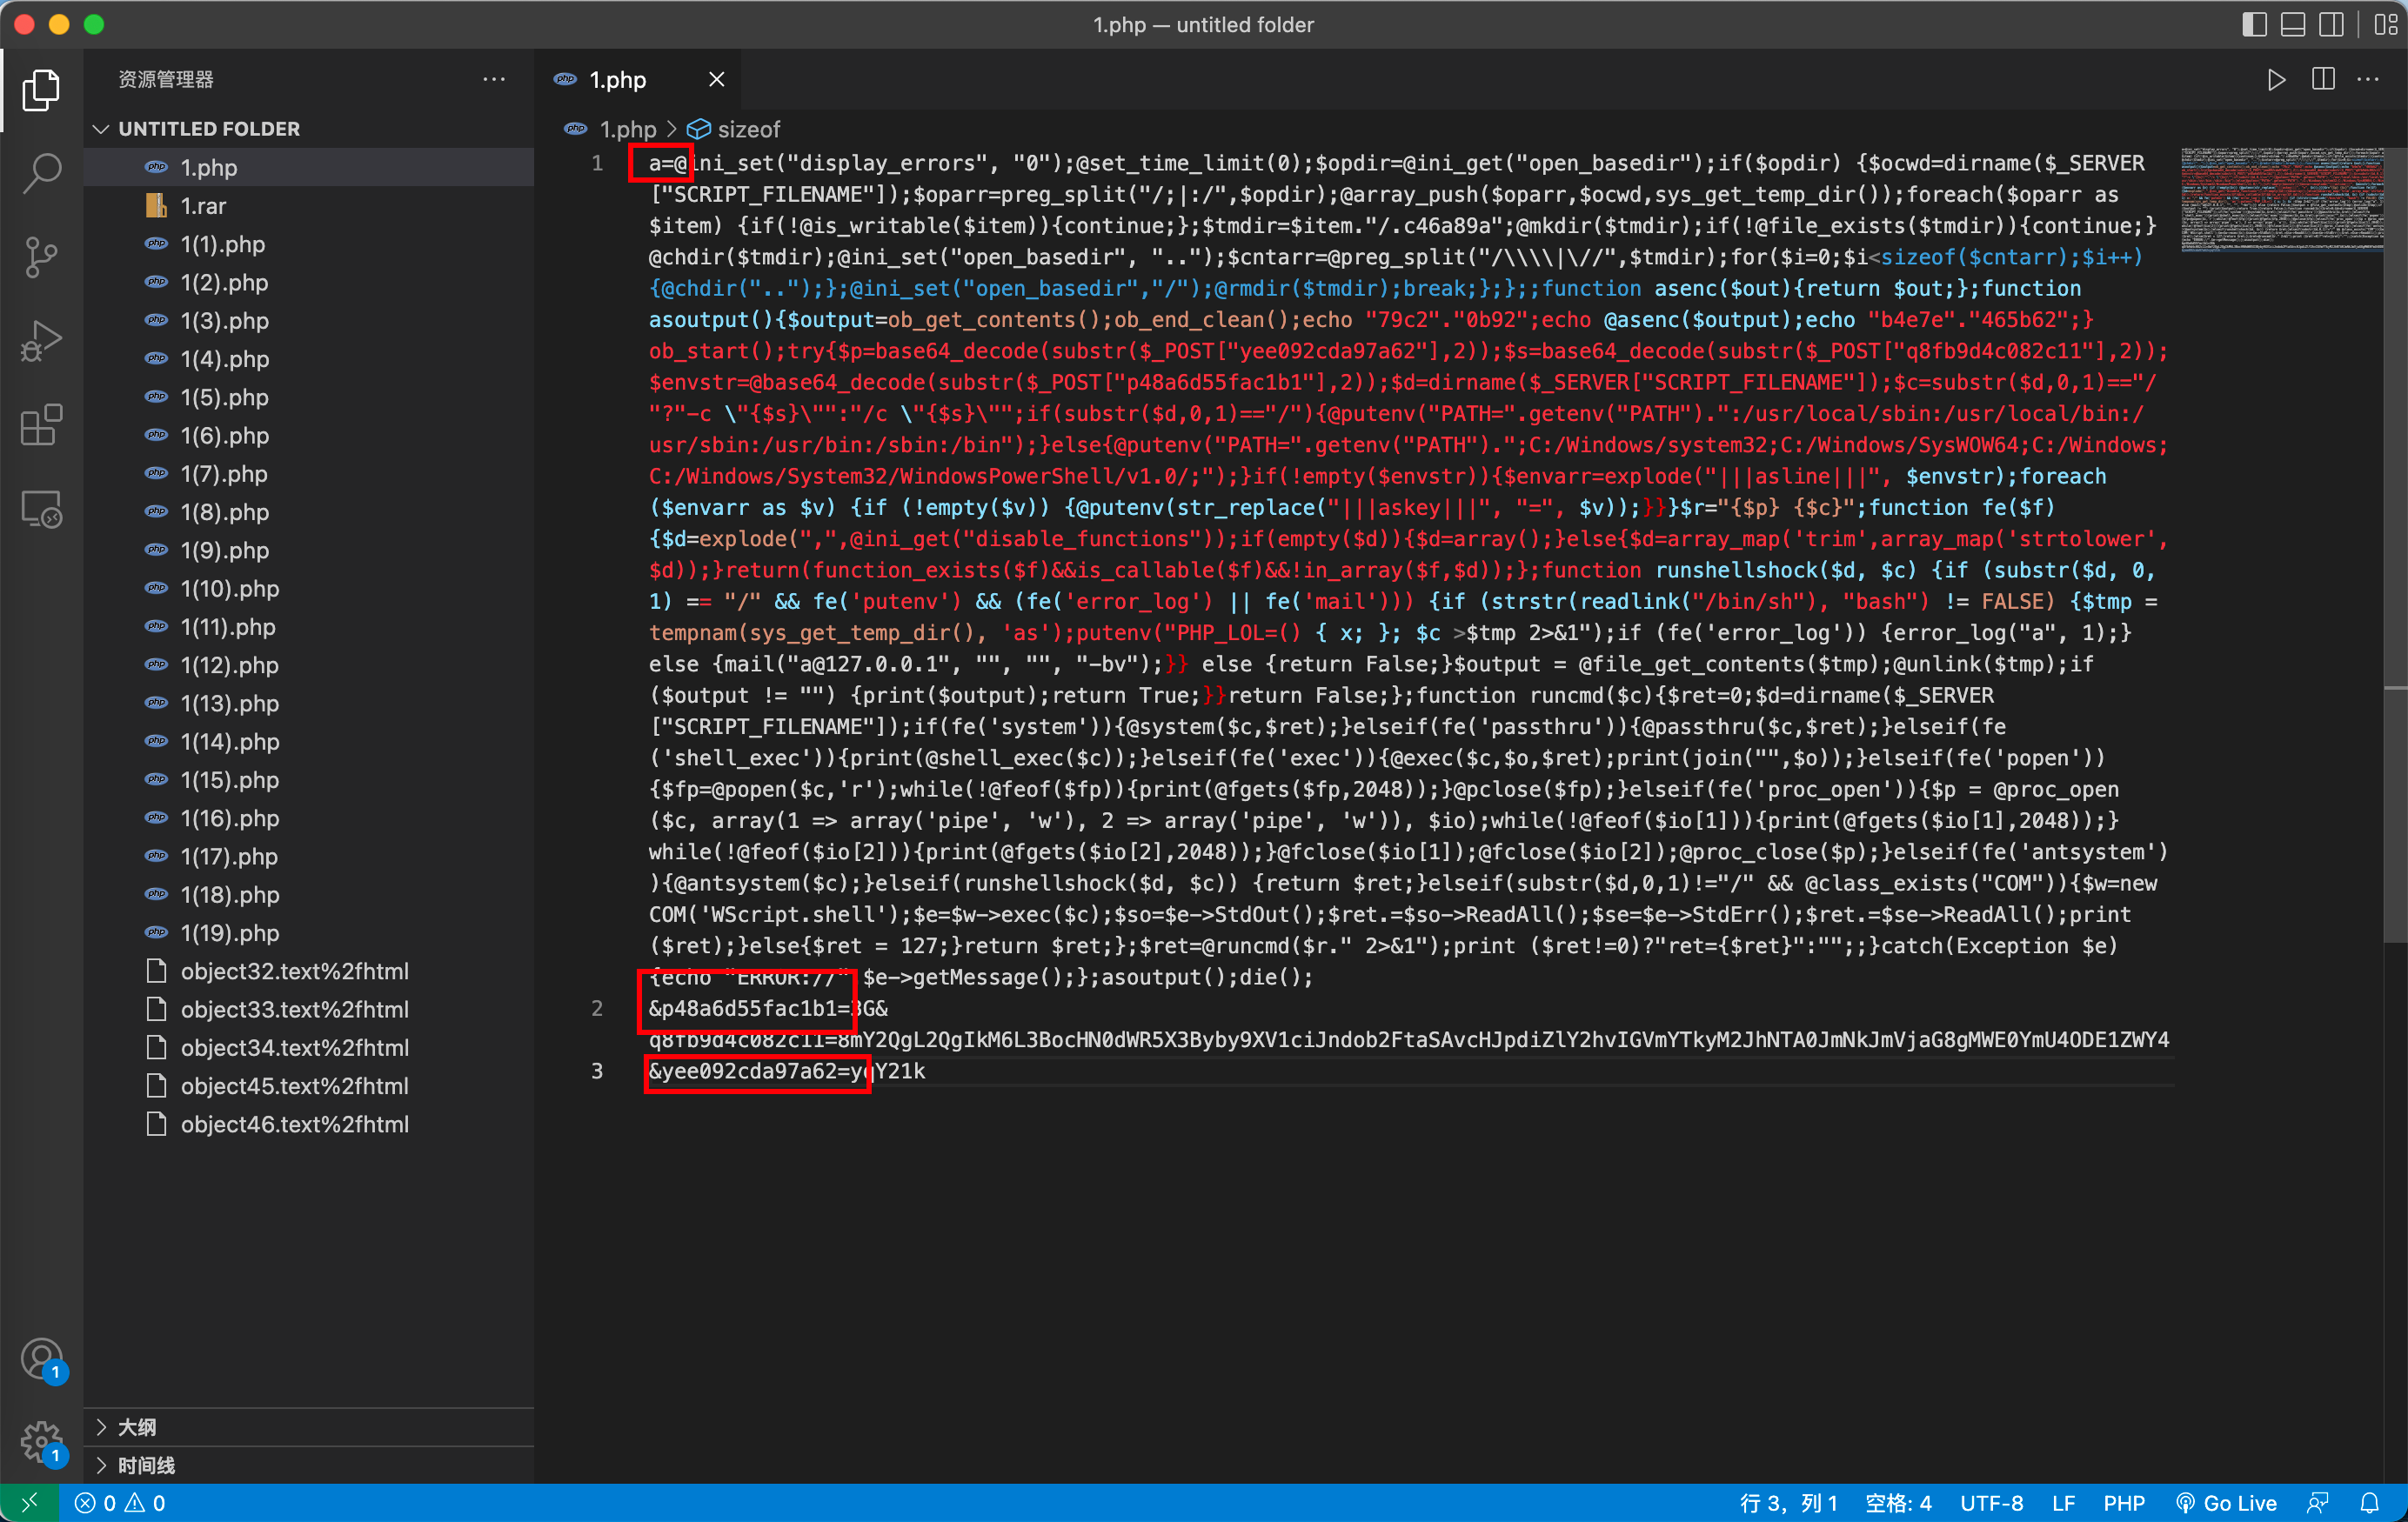Change language mode PHP
This screenshot has width=2408, height=1522.
[2123, 1502]
